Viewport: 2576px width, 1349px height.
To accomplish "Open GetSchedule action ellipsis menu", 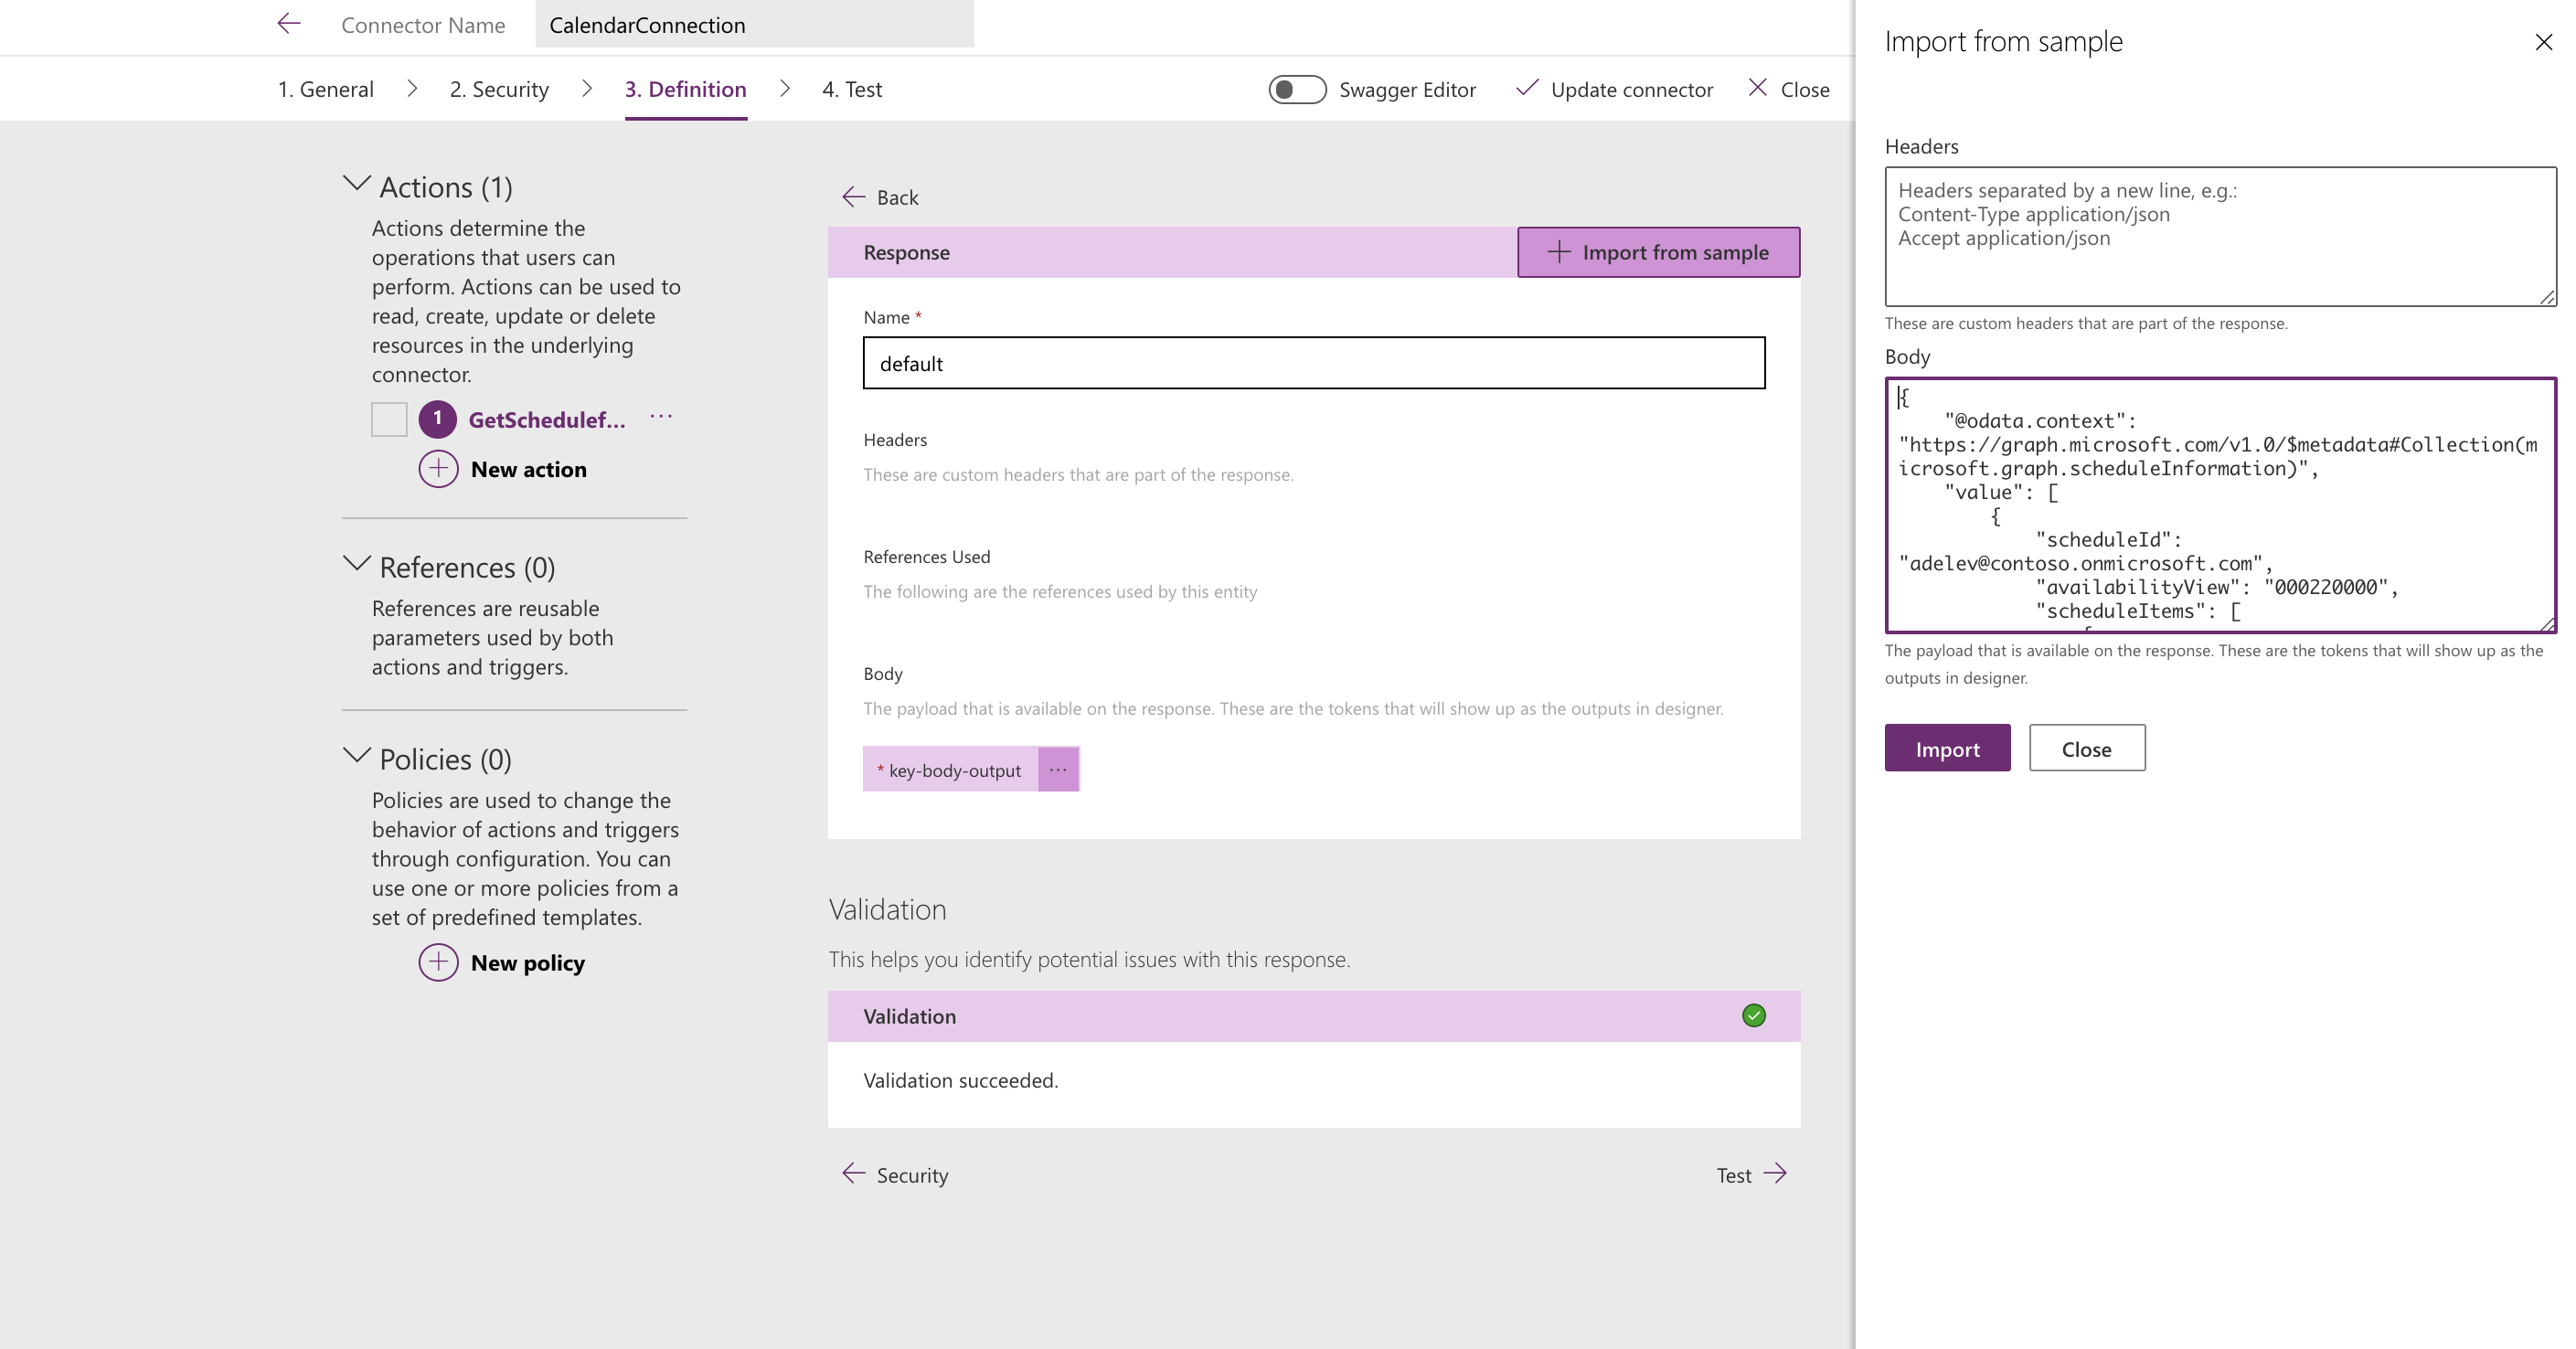I will pyautogui.click(x=661, y=418).
